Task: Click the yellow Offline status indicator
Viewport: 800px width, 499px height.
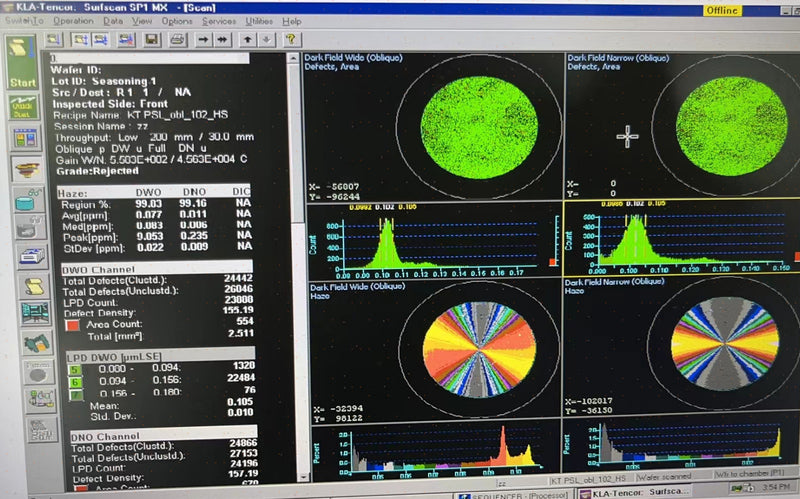Action: click(x=722, y=10)
